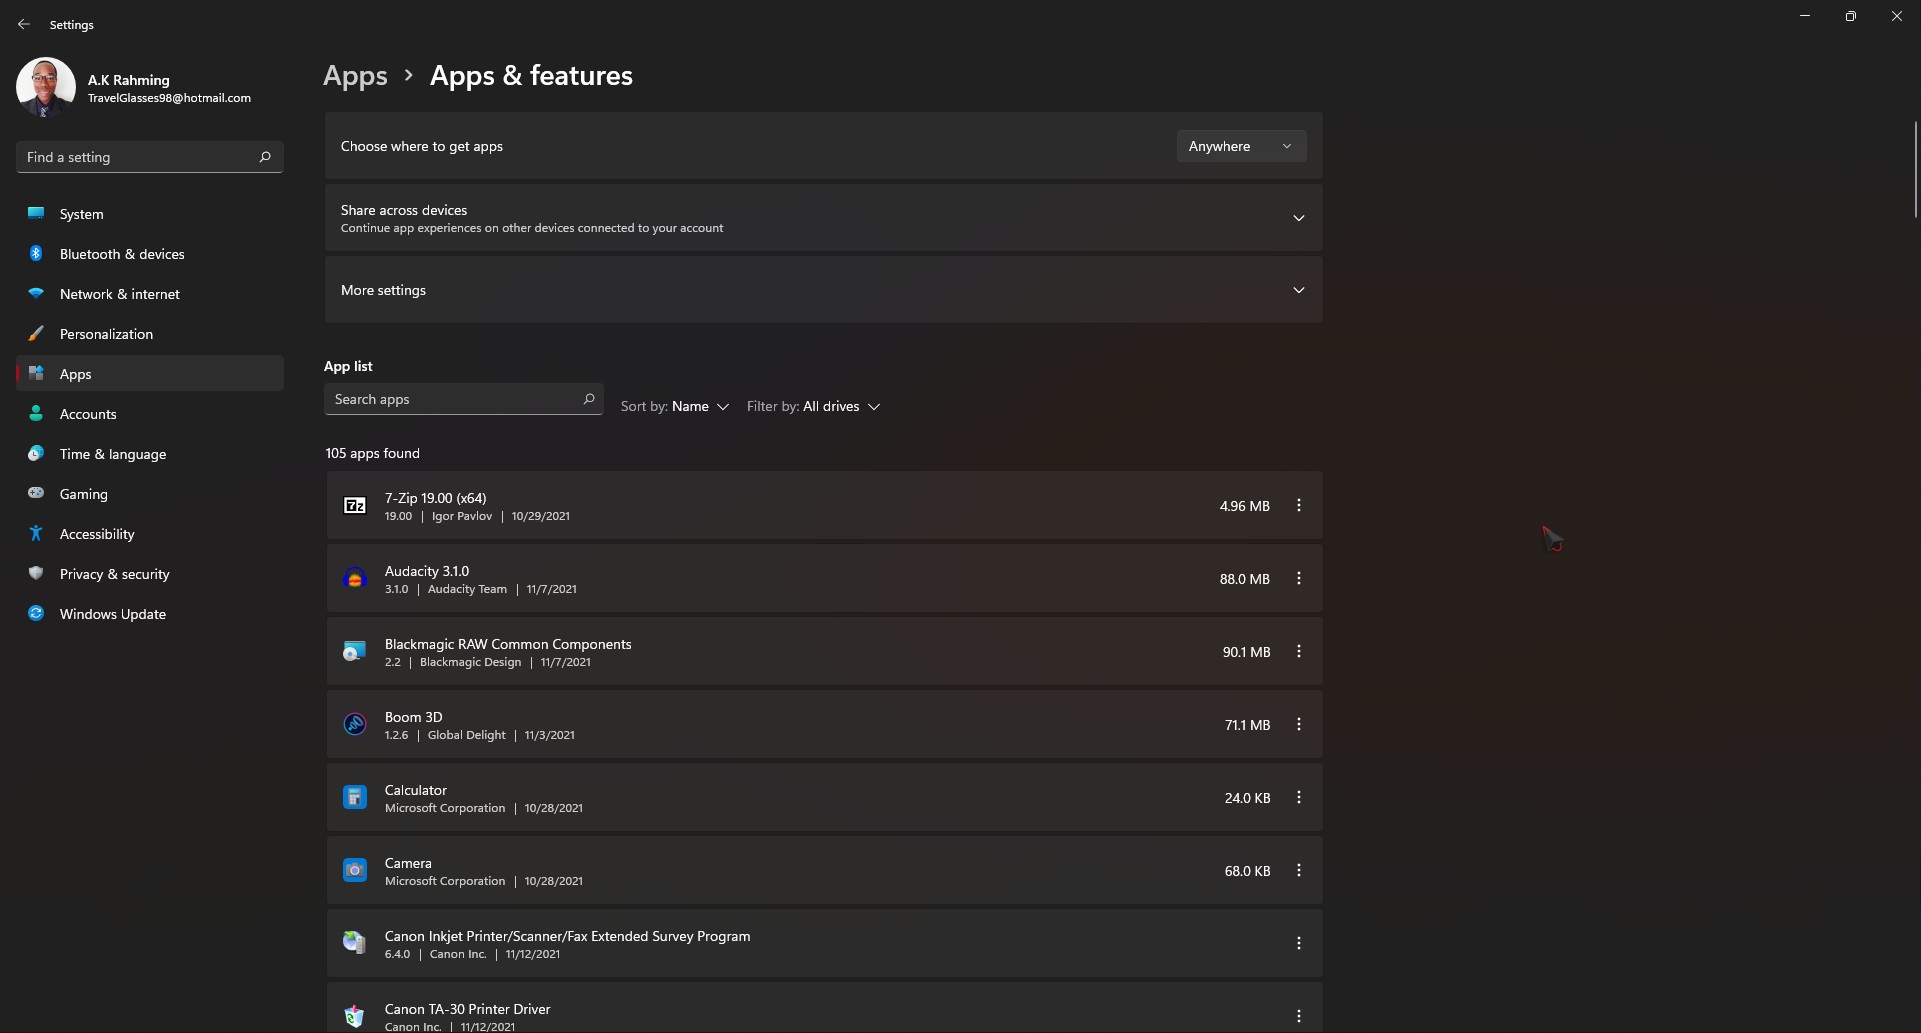Open the three-dot menu for Audacity 3.1.0

pyautogui.click(x=1298, y=579)
